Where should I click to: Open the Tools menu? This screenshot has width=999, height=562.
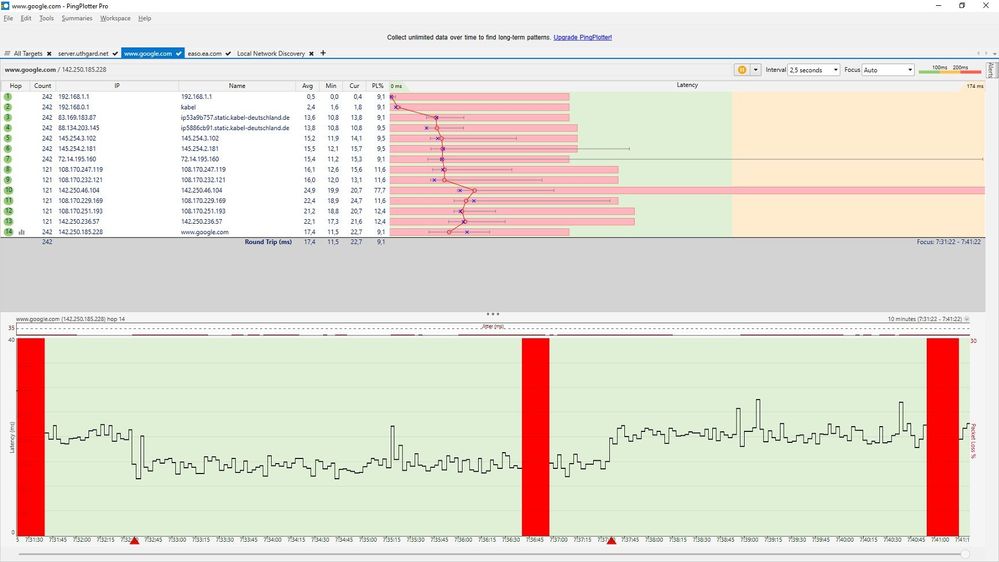tap(47, 18)
